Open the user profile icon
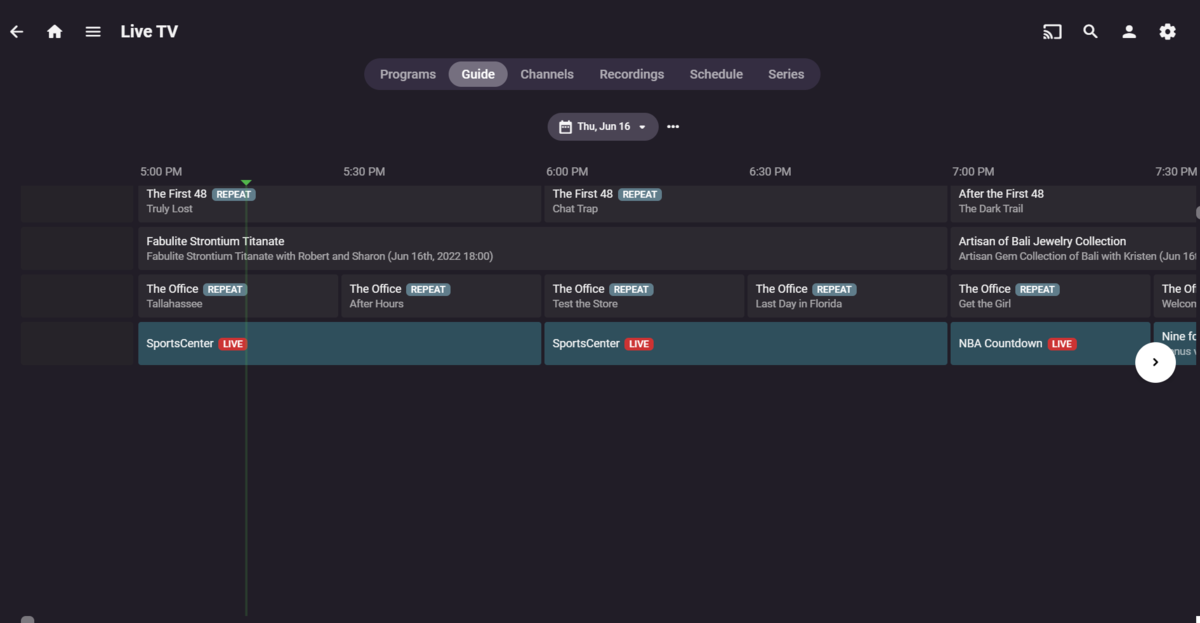This screenshot has width=1200, height=623. pyautogui.click(x=1129, y=32)
